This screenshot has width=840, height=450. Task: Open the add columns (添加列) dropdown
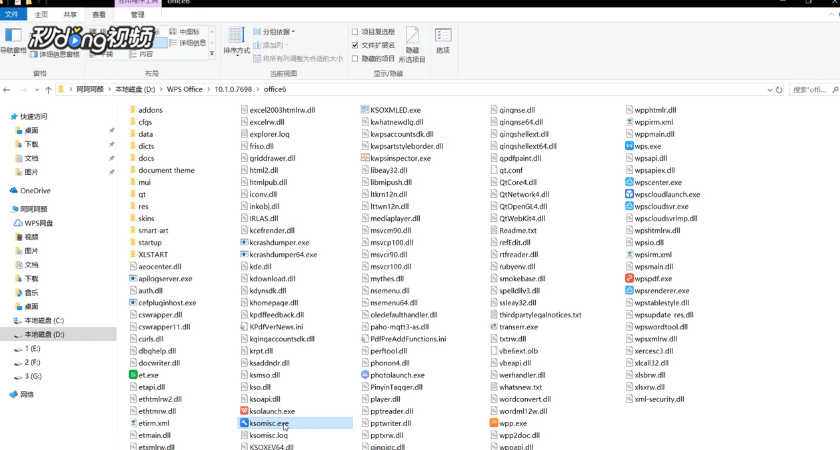pos(271,45)
